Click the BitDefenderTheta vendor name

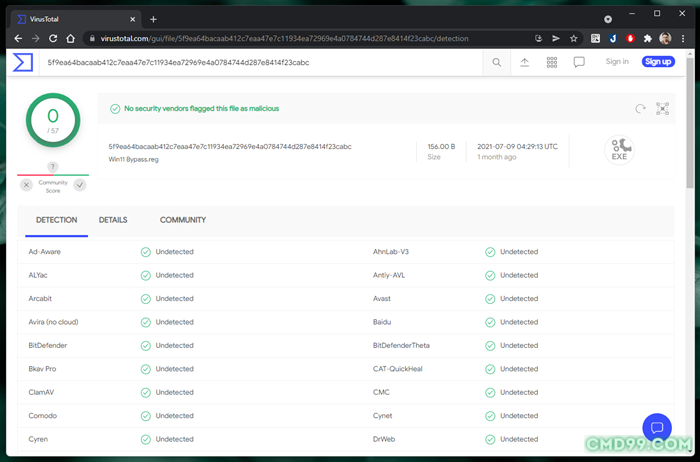click(x=401, y=345)
